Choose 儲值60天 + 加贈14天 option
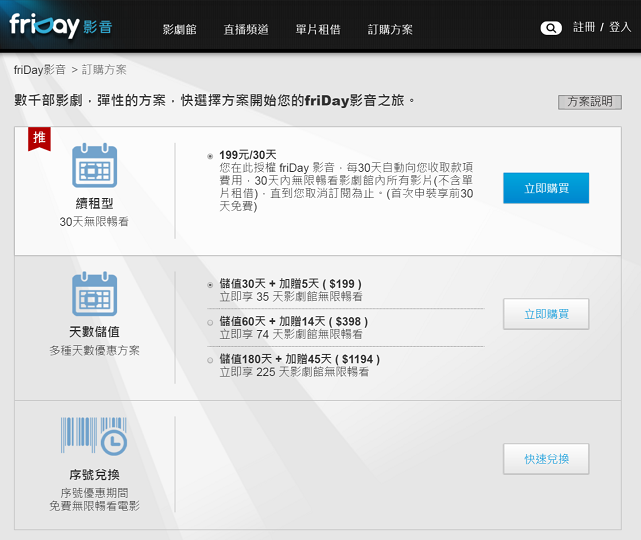Image resolution: width=641 pixels, height=540 pixels. [210, 323]
